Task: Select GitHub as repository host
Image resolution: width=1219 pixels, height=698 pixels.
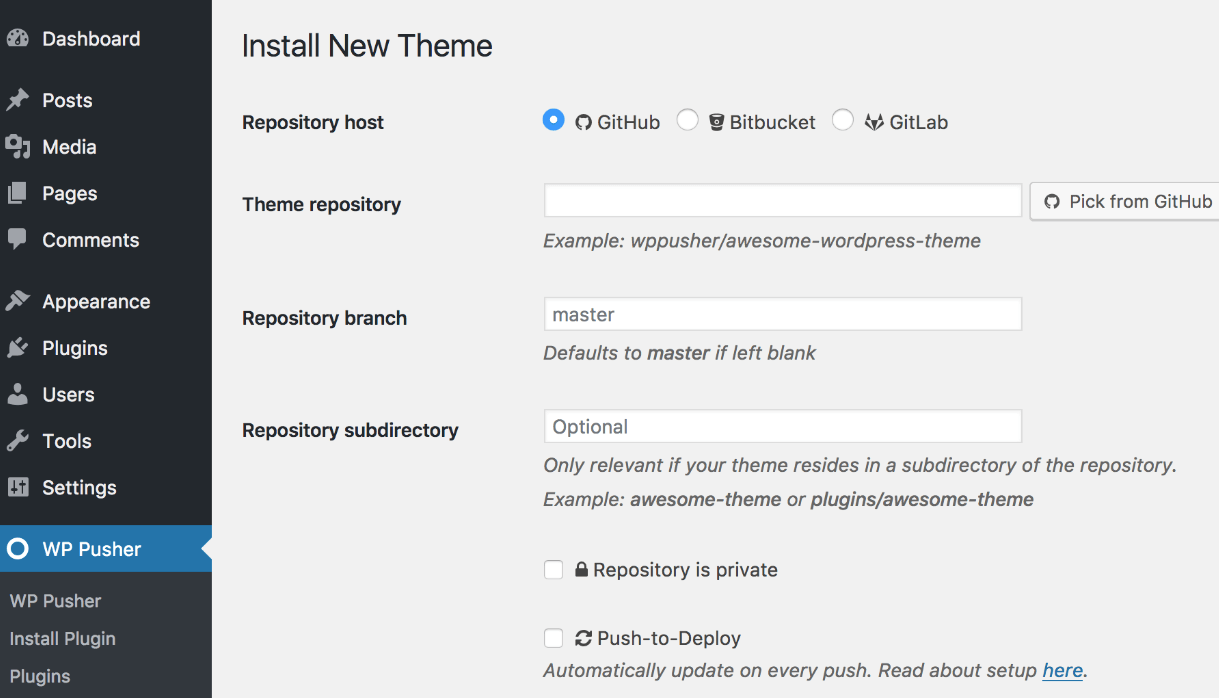Action: [x=553, y=120]
